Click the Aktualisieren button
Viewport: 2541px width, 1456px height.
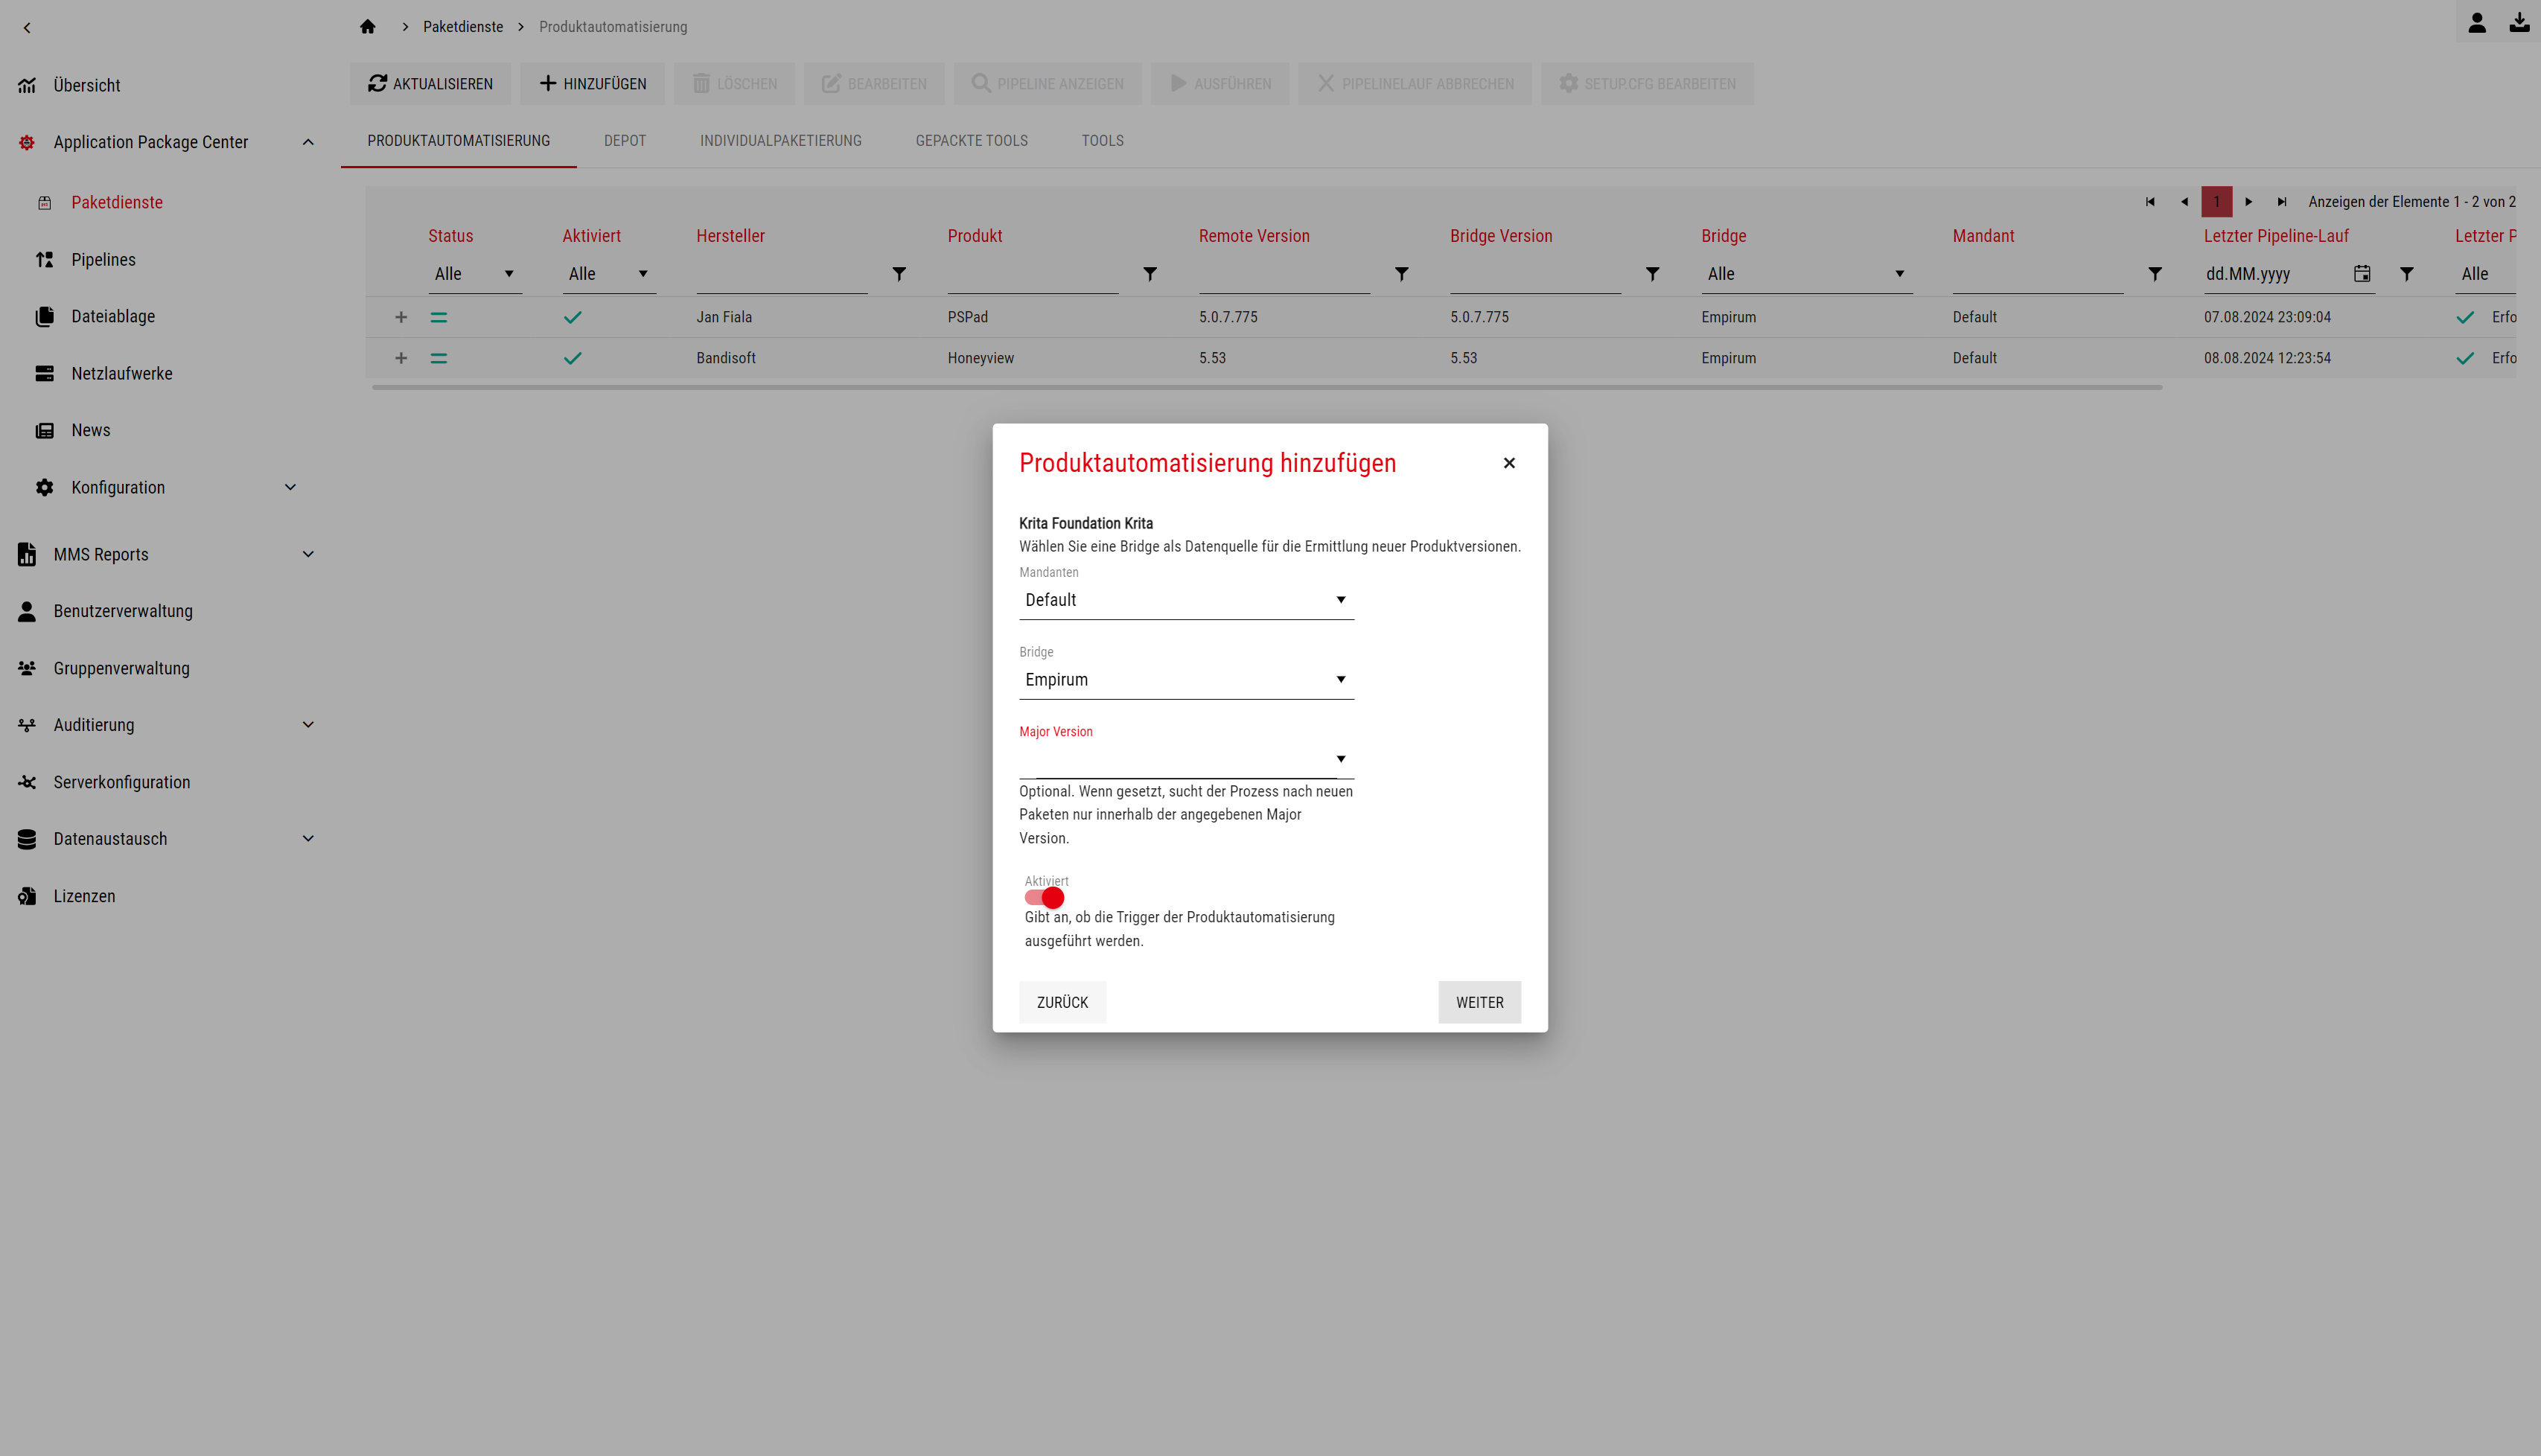[x=430, y=84]
